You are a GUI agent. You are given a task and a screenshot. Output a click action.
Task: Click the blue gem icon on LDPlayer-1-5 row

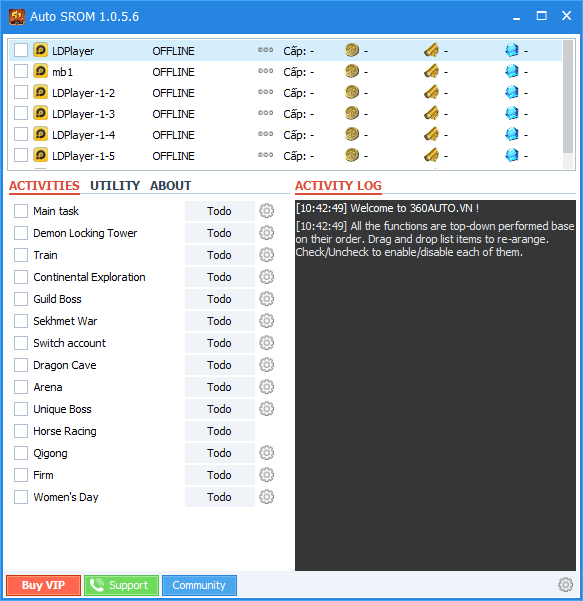click(512, 156)
